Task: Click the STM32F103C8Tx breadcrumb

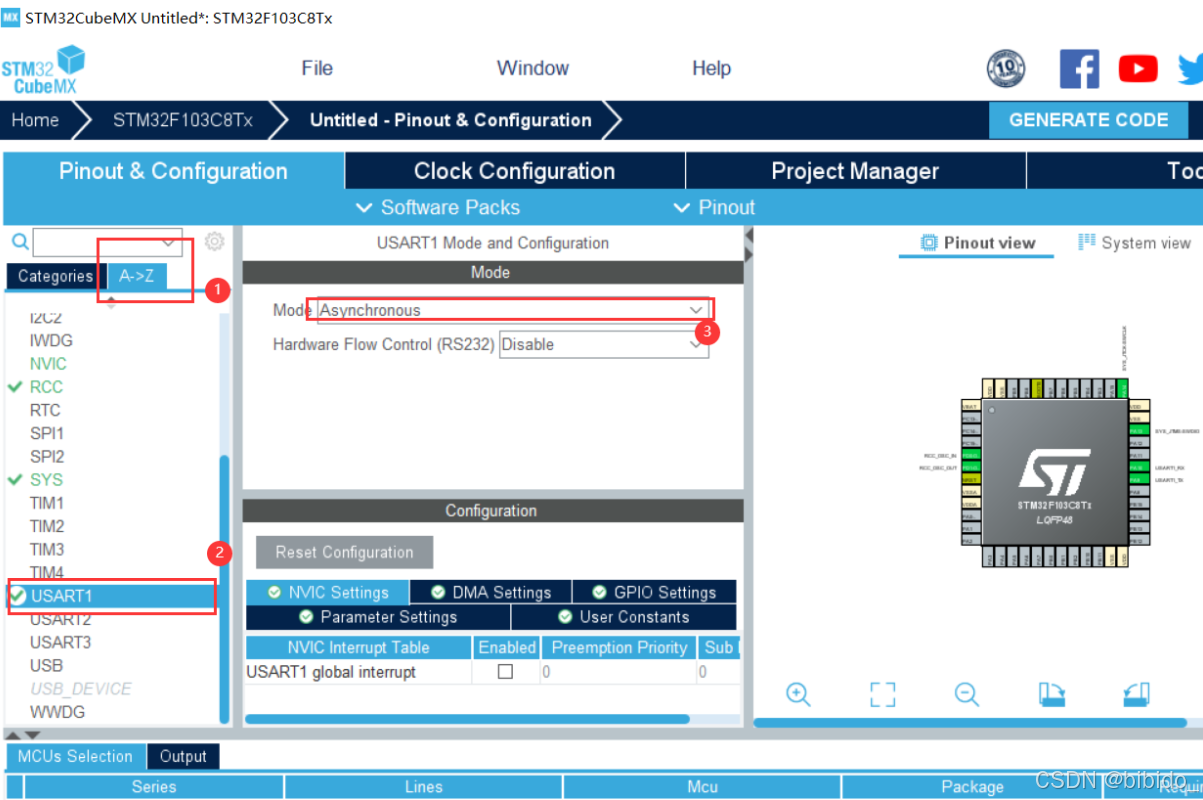Action: tap(182, 120)
